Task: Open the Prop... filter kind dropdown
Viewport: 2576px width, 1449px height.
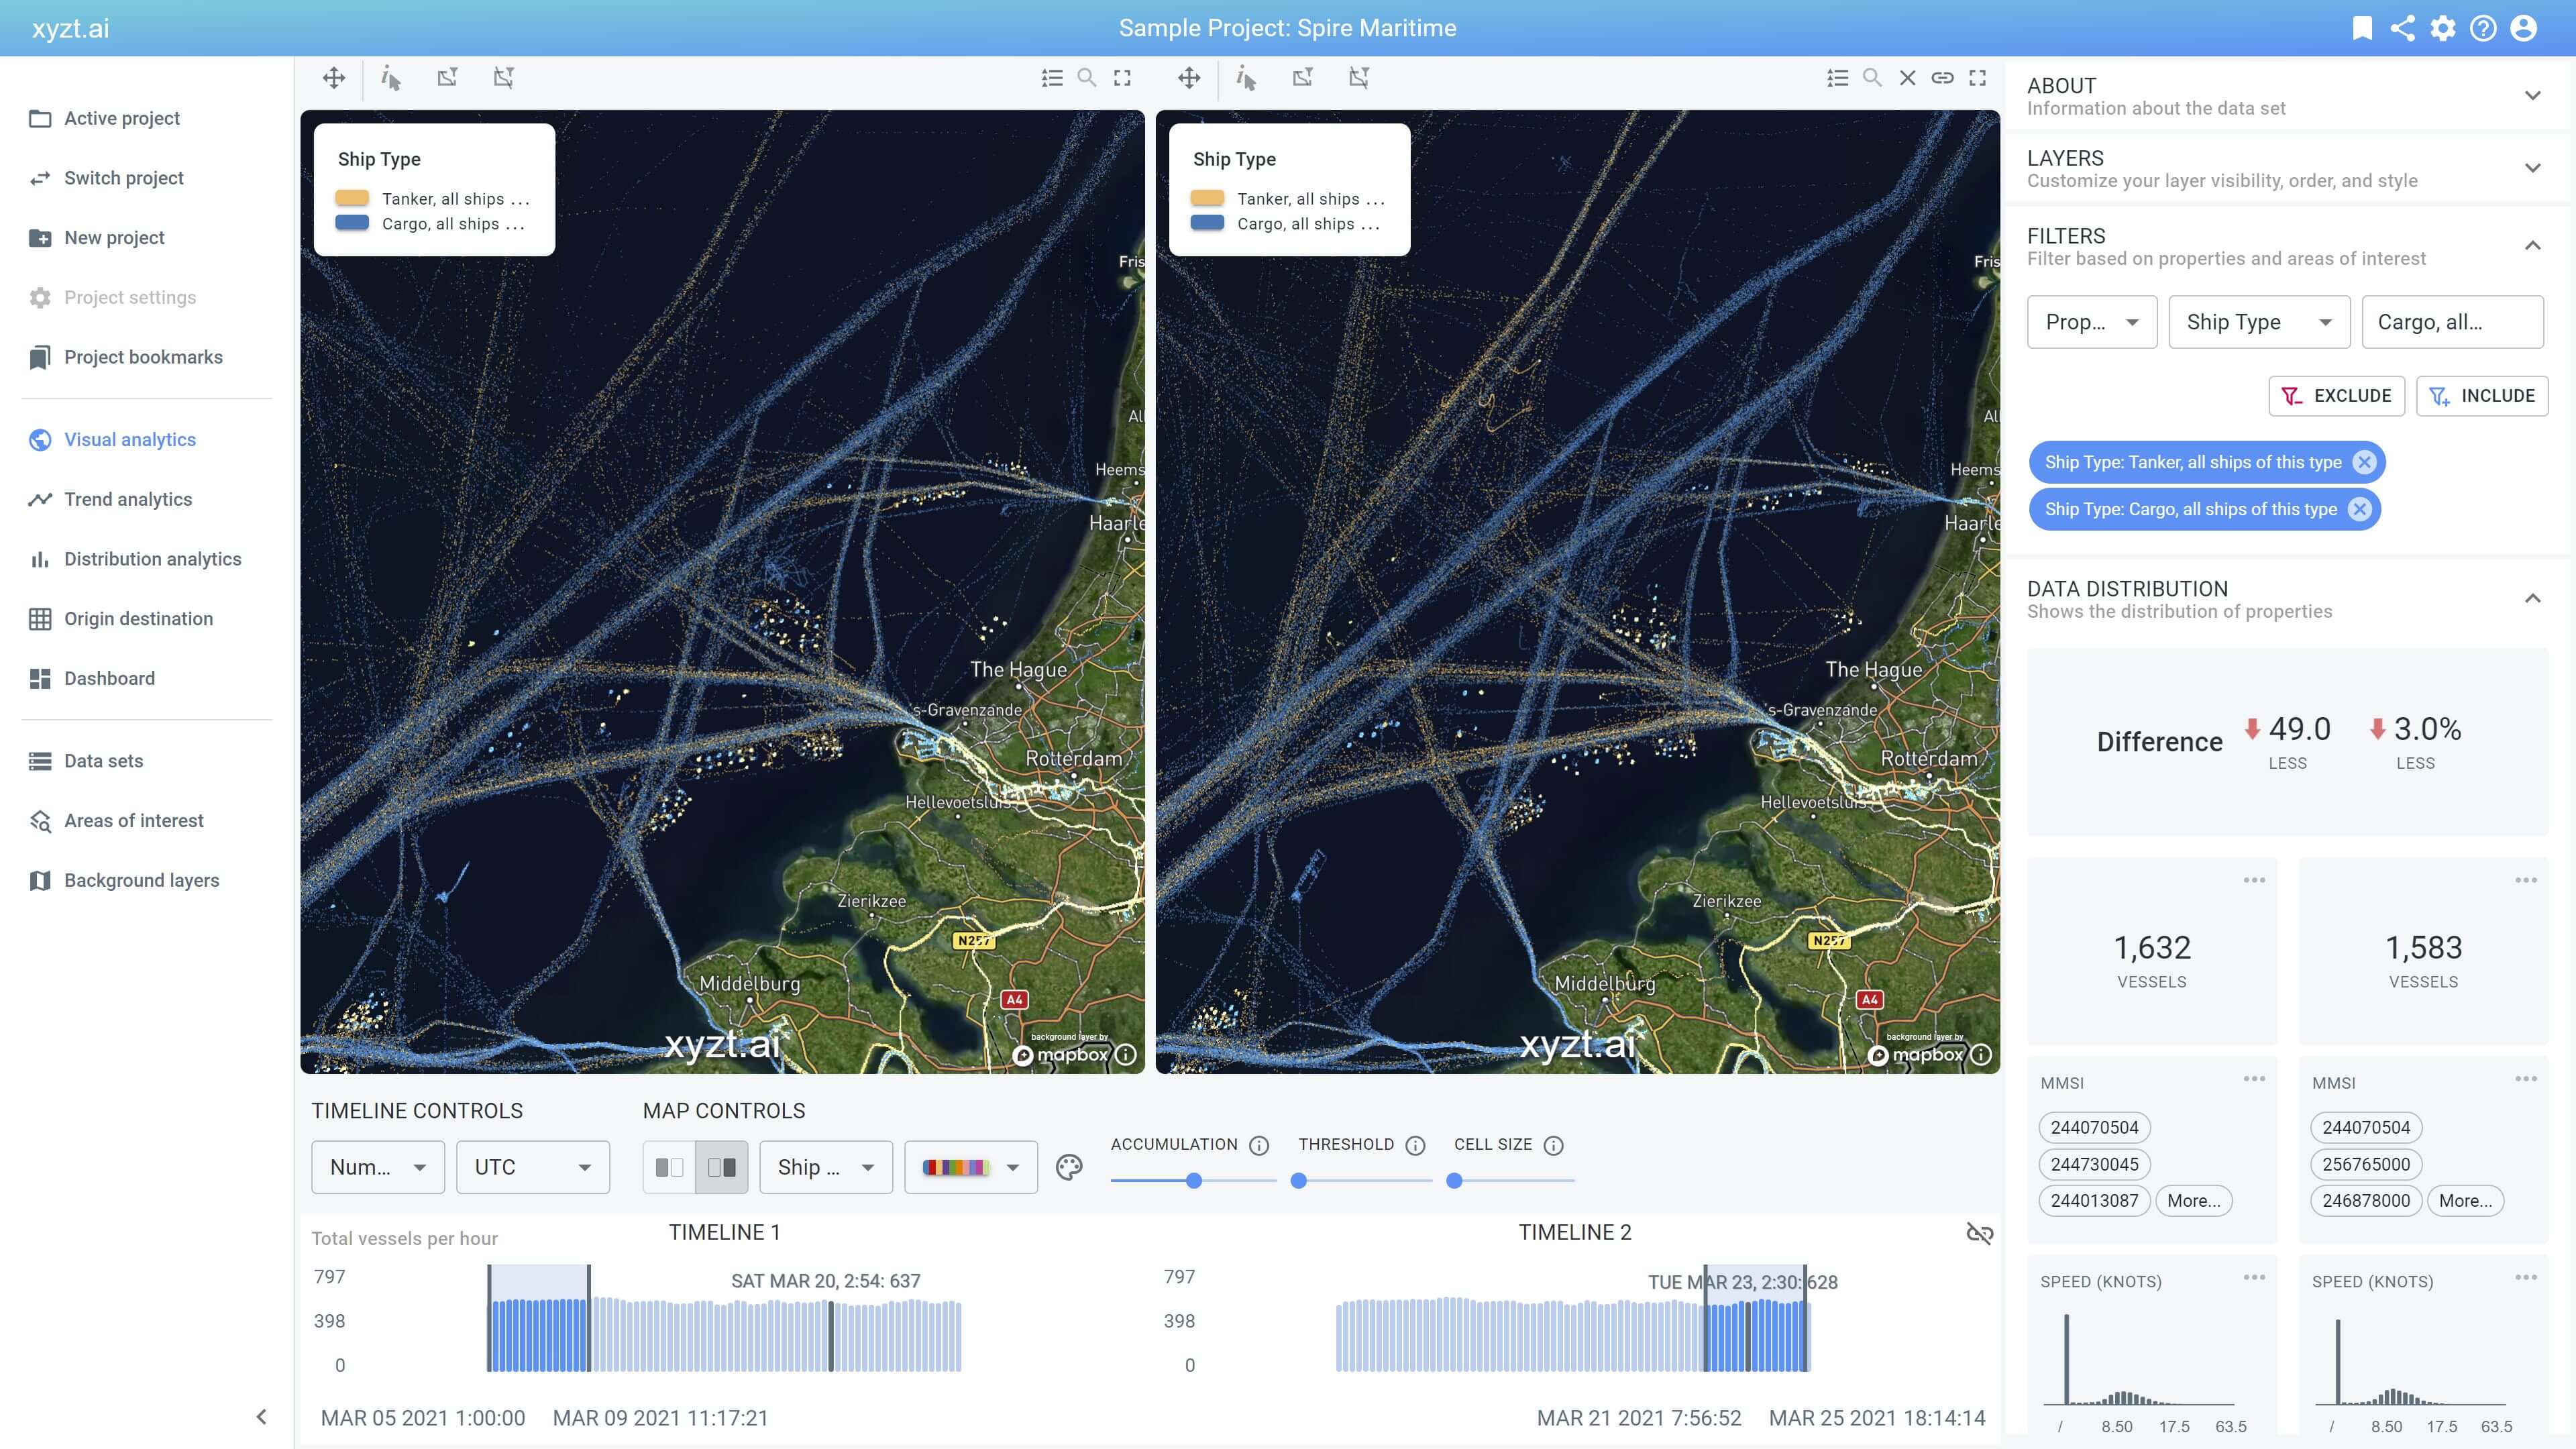Action: (x=2092, y=322)
